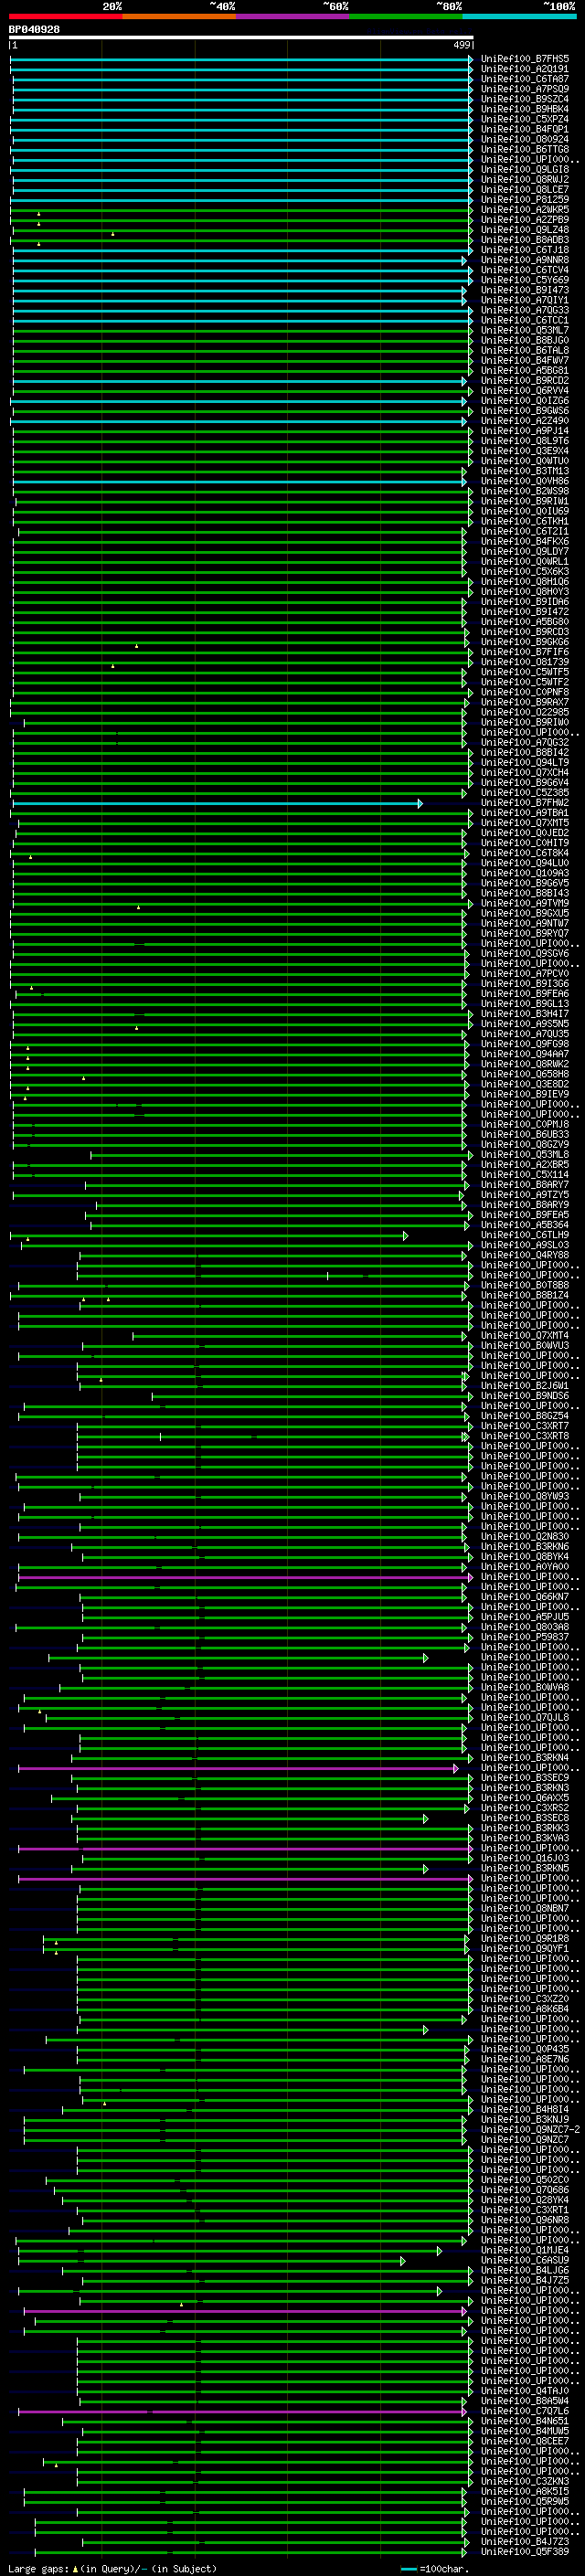This screenshot has height=2576, width=585.
Task: Select hit label UniRef100_Q3E9X4
Action: (x=525, y=451)
